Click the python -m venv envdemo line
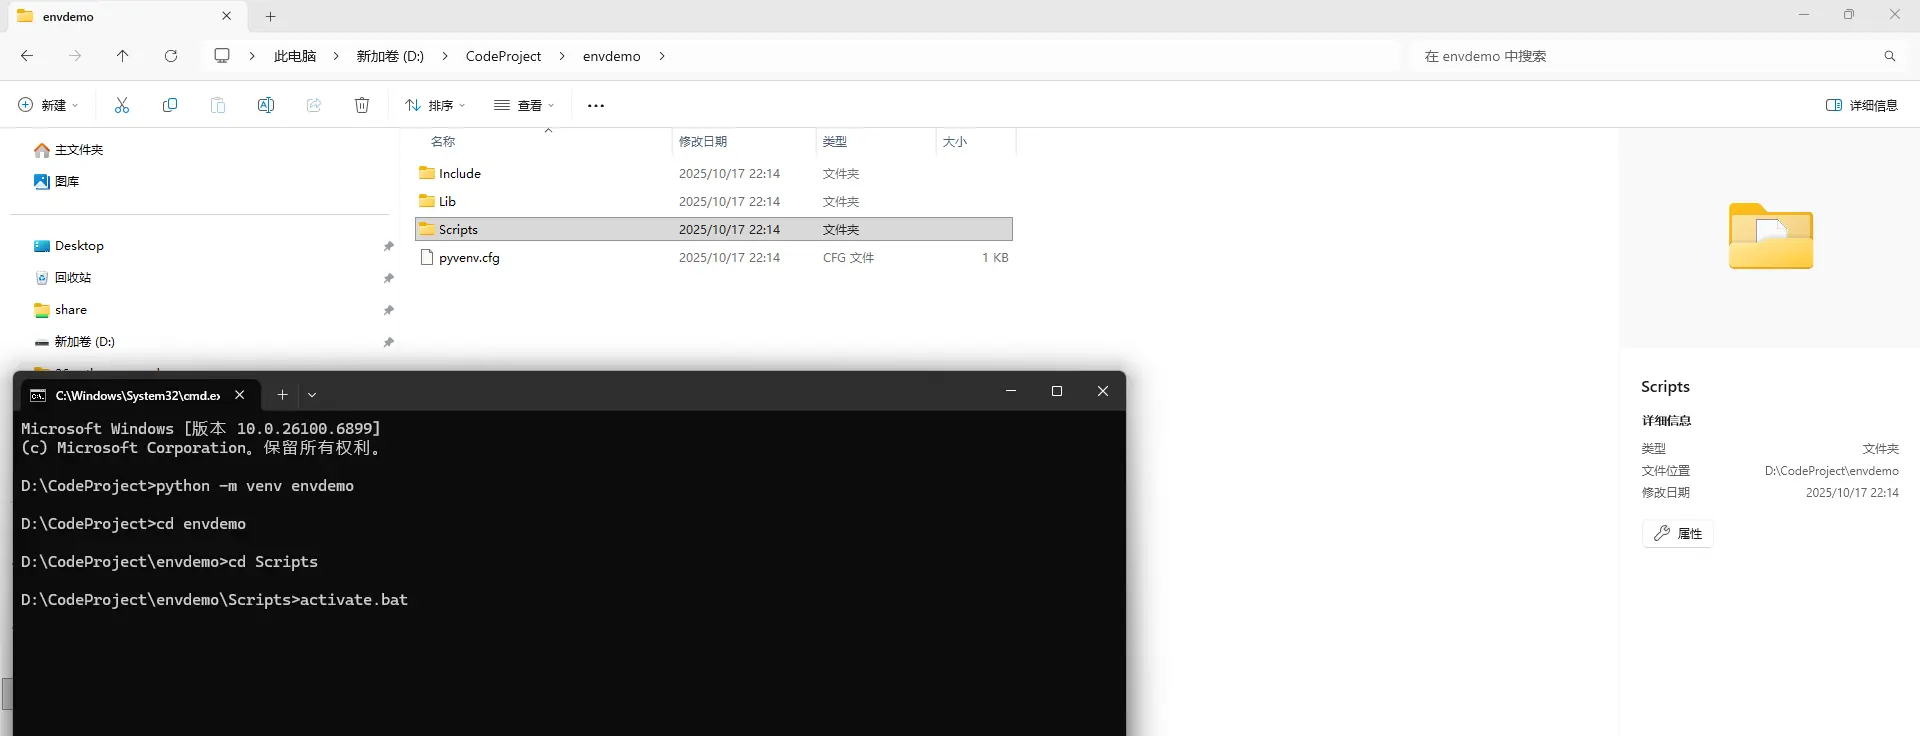Screen dimensions: 1920x736 click(x=187, y=486)
